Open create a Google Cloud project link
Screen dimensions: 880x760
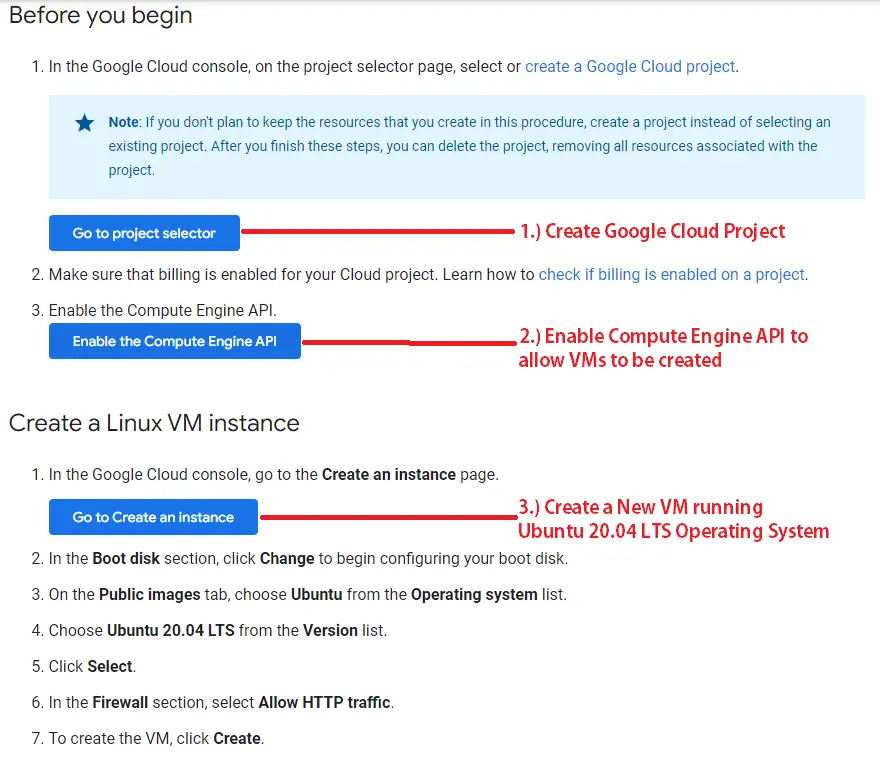click(x=630, y=67)
